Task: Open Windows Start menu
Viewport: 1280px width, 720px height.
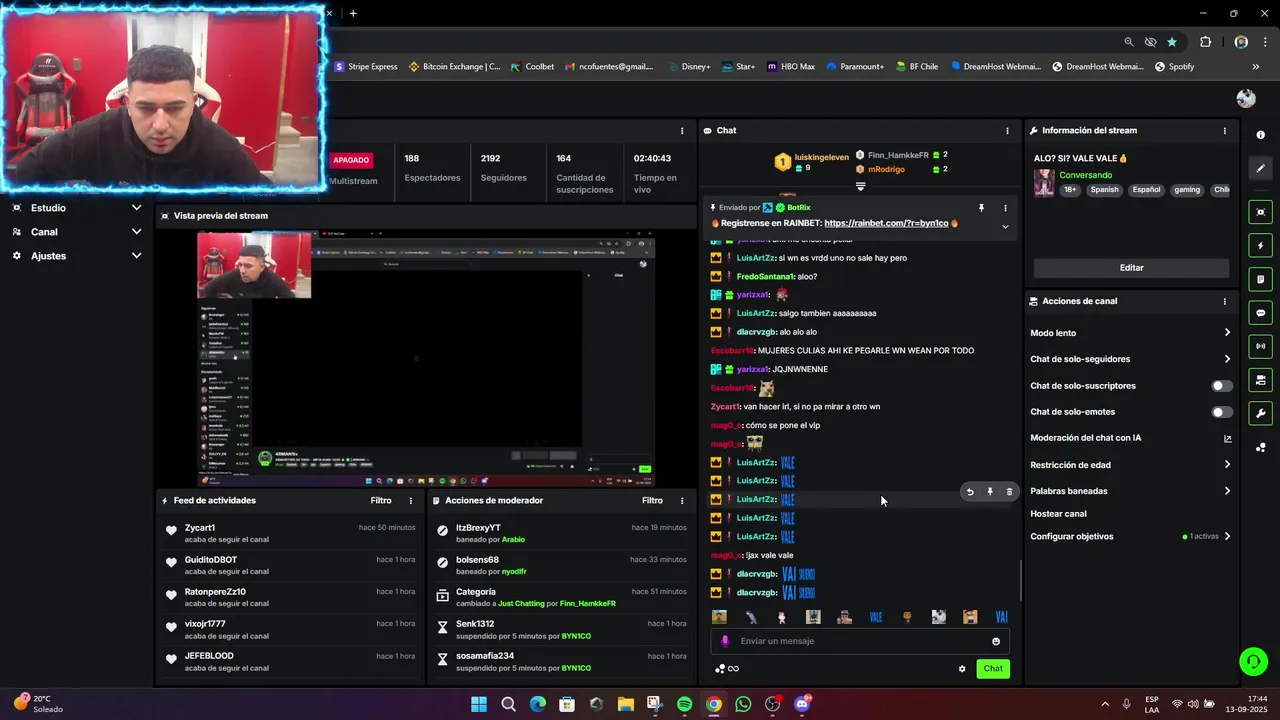Action: (x=479, y=704)
